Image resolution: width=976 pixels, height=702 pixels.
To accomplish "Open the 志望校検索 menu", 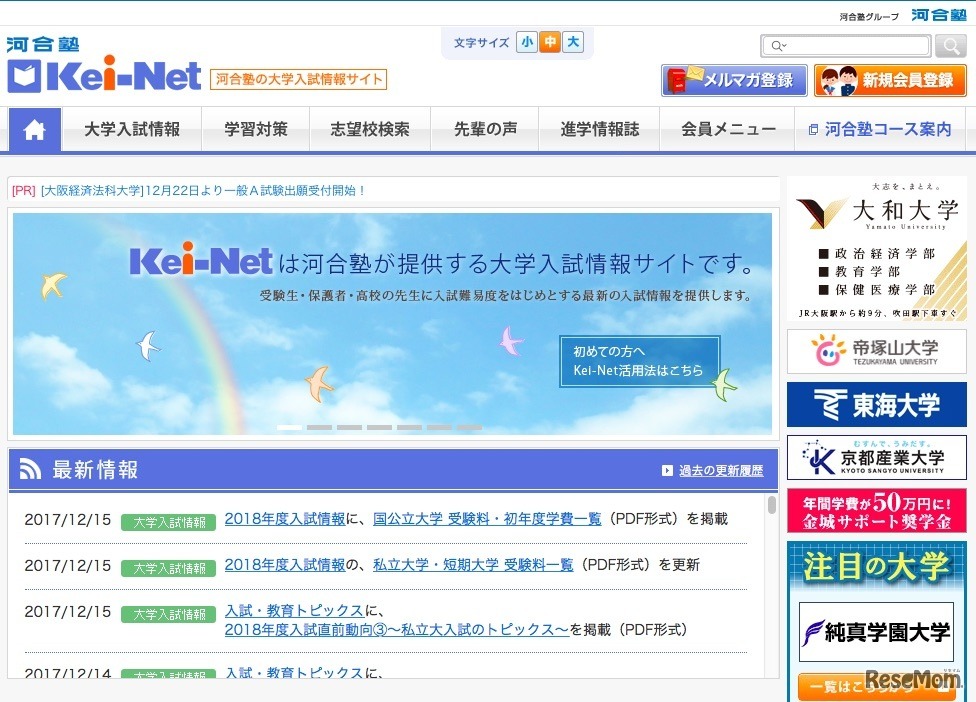I will [x=370, y=129].
